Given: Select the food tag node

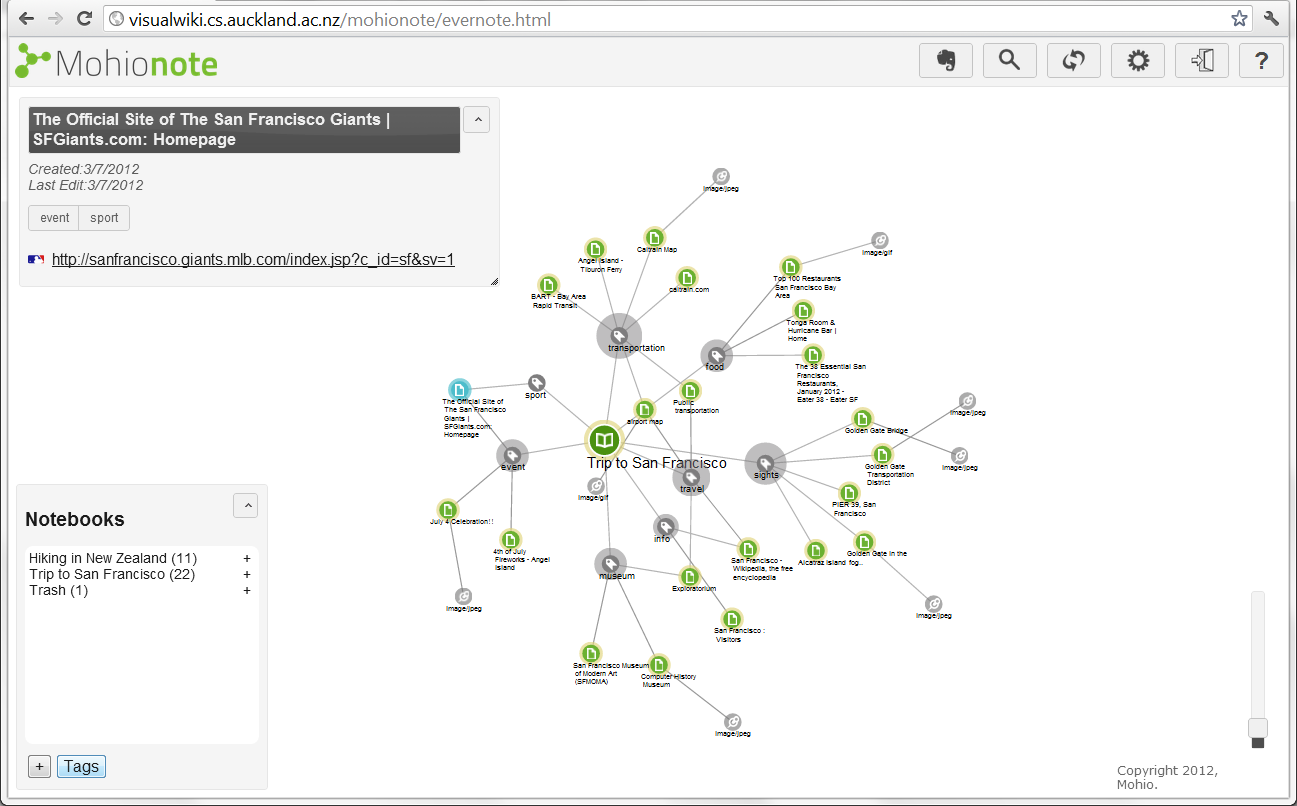Looking at the screenshot, I should tap(716, 355).
